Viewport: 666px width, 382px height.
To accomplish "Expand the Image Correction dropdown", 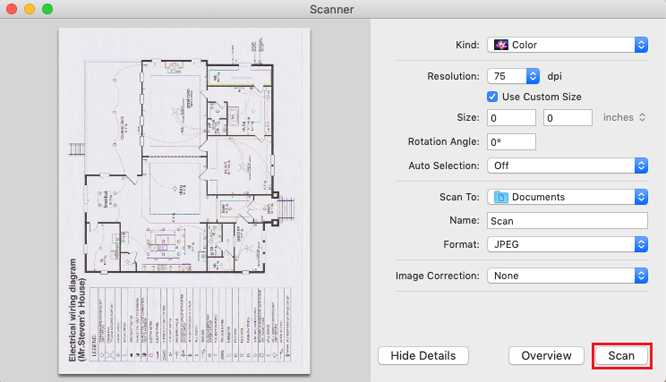I will coord(567,276).
